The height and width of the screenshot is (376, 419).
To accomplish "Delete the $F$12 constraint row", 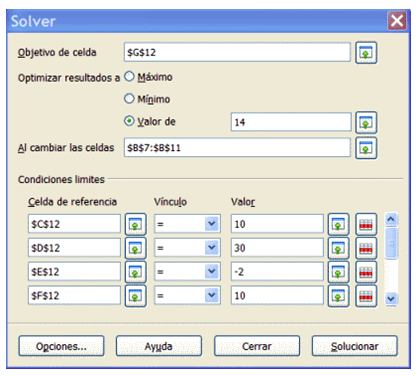I will click(x=366, y=296).
